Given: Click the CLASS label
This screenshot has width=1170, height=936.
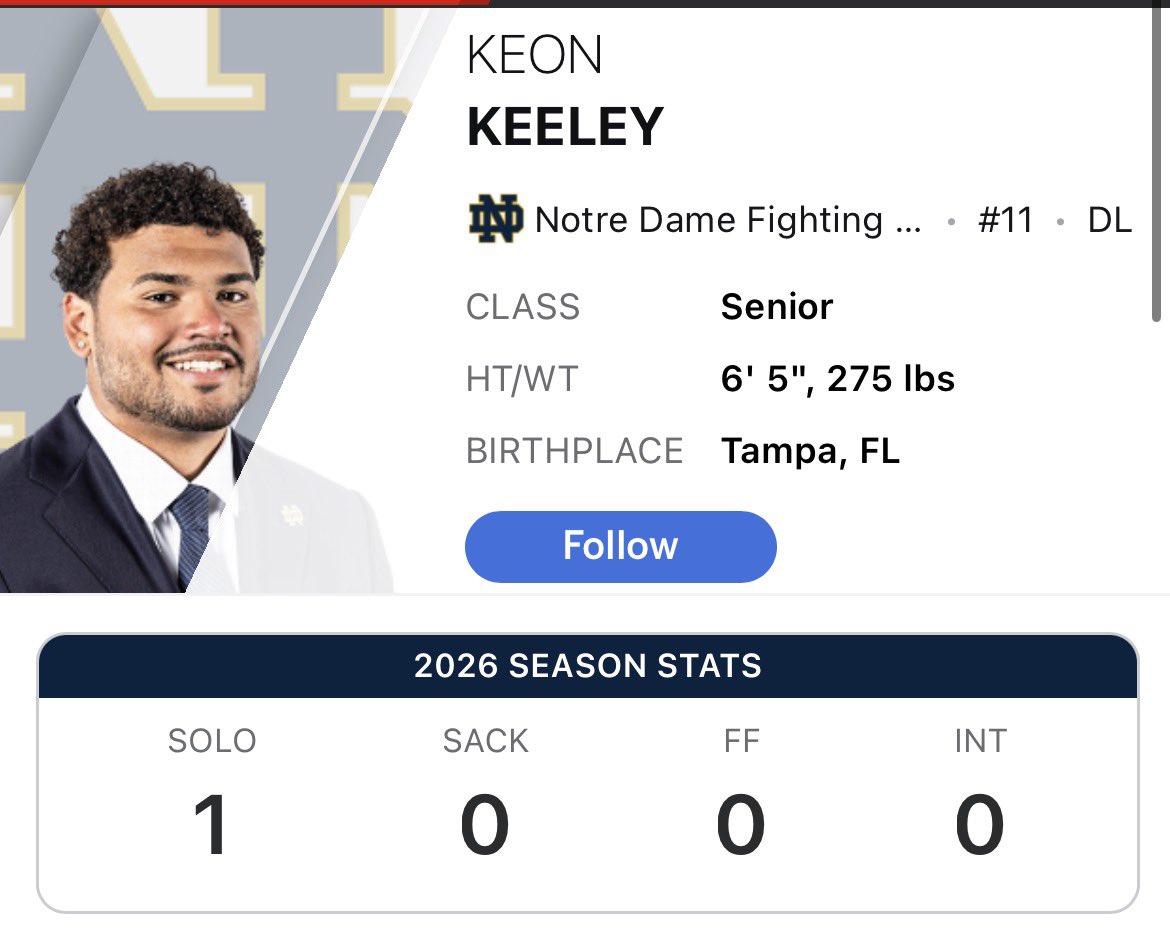Looking at the screenshot, I should point(523,307).
